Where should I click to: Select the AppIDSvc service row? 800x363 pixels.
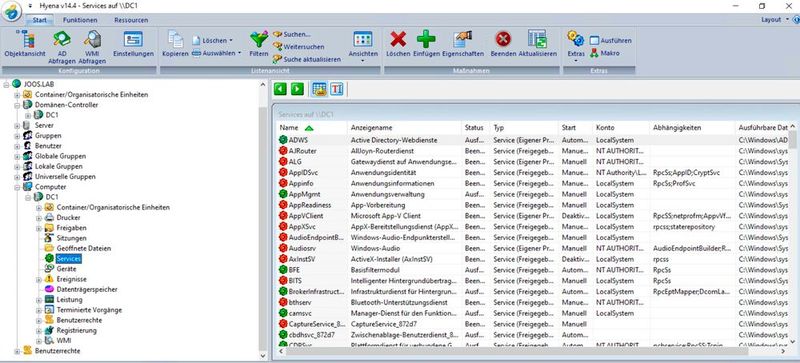click(533, 173)
